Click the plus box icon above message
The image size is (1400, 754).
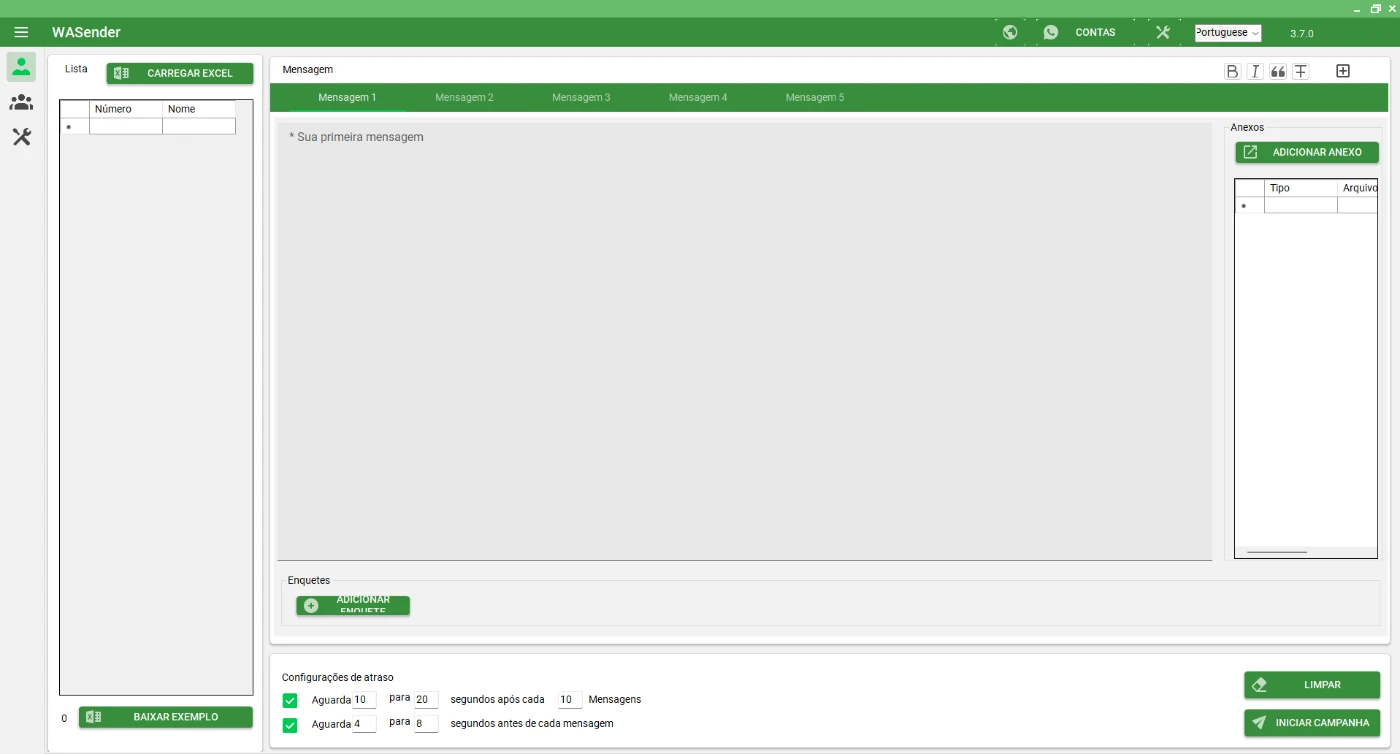tap(1343, 71)
